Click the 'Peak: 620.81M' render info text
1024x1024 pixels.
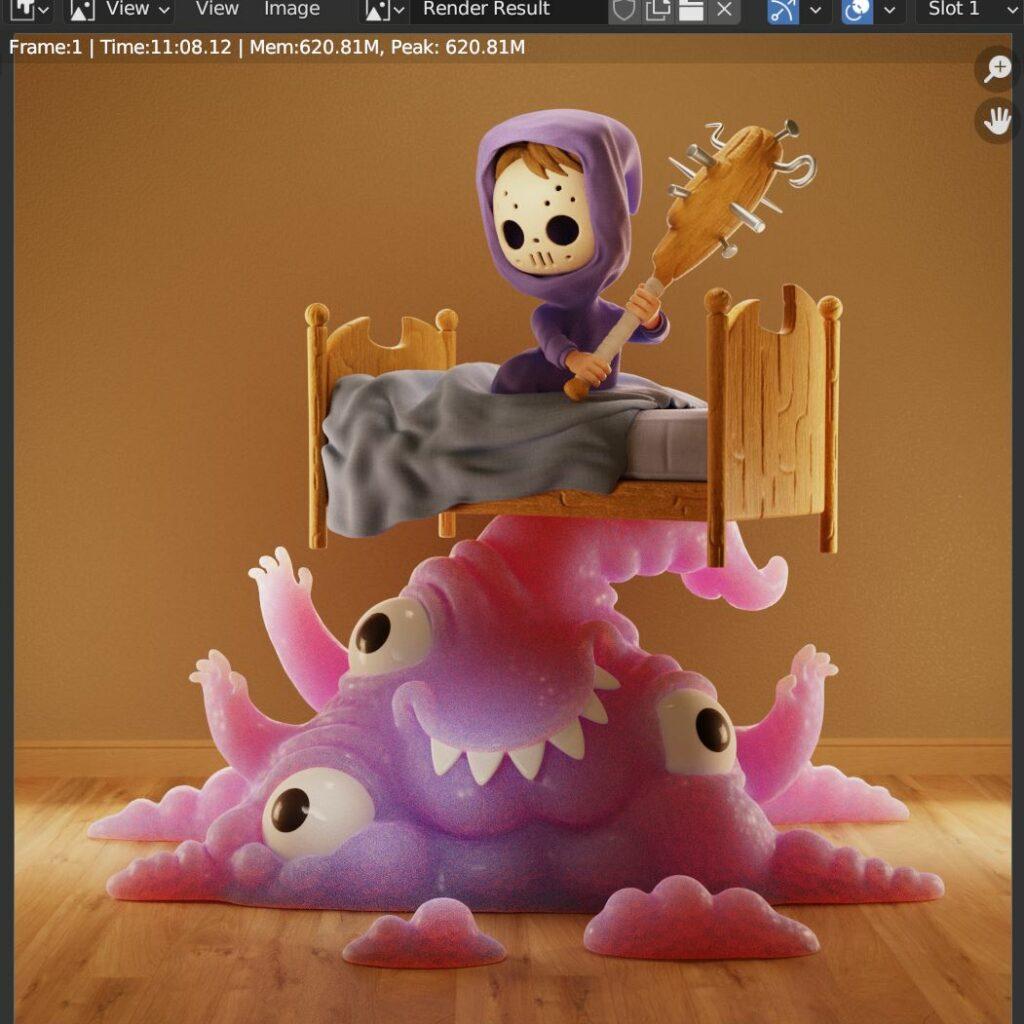[456, 47]
